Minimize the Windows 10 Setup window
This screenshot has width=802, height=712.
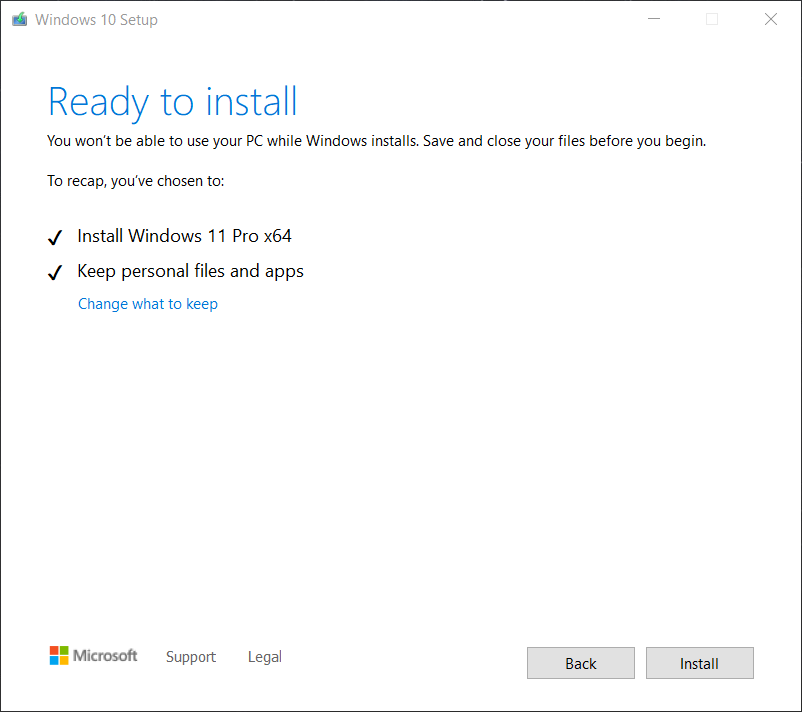654,19
